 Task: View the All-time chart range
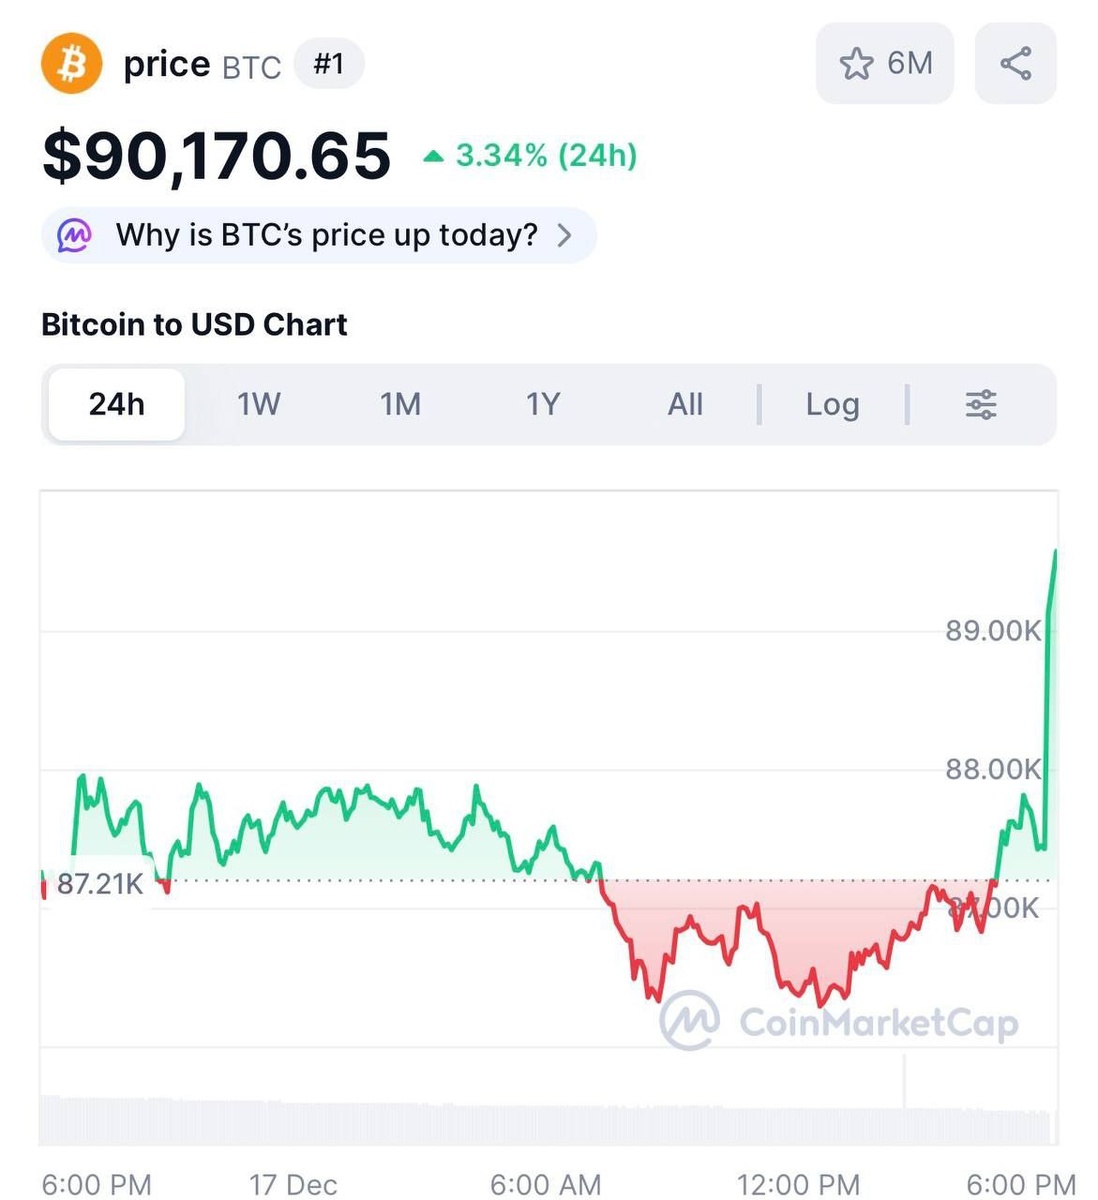[685, 404]
